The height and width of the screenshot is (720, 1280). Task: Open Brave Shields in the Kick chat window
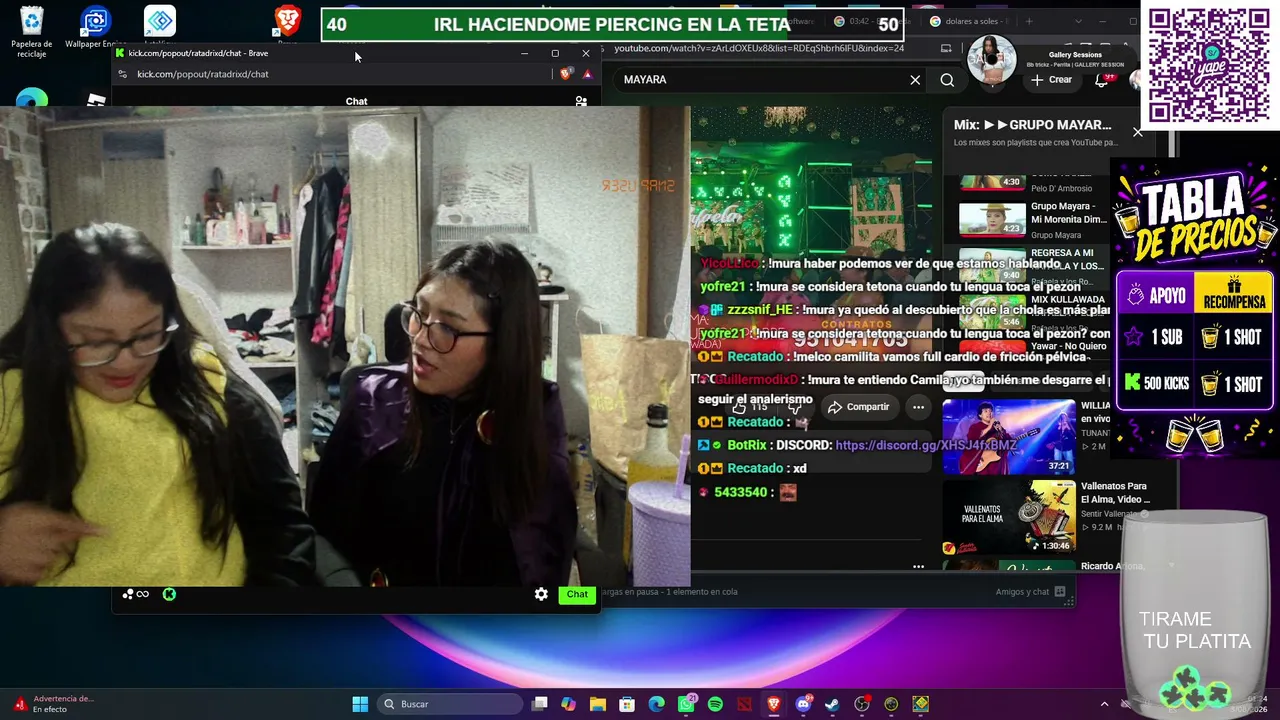(567, 74)
